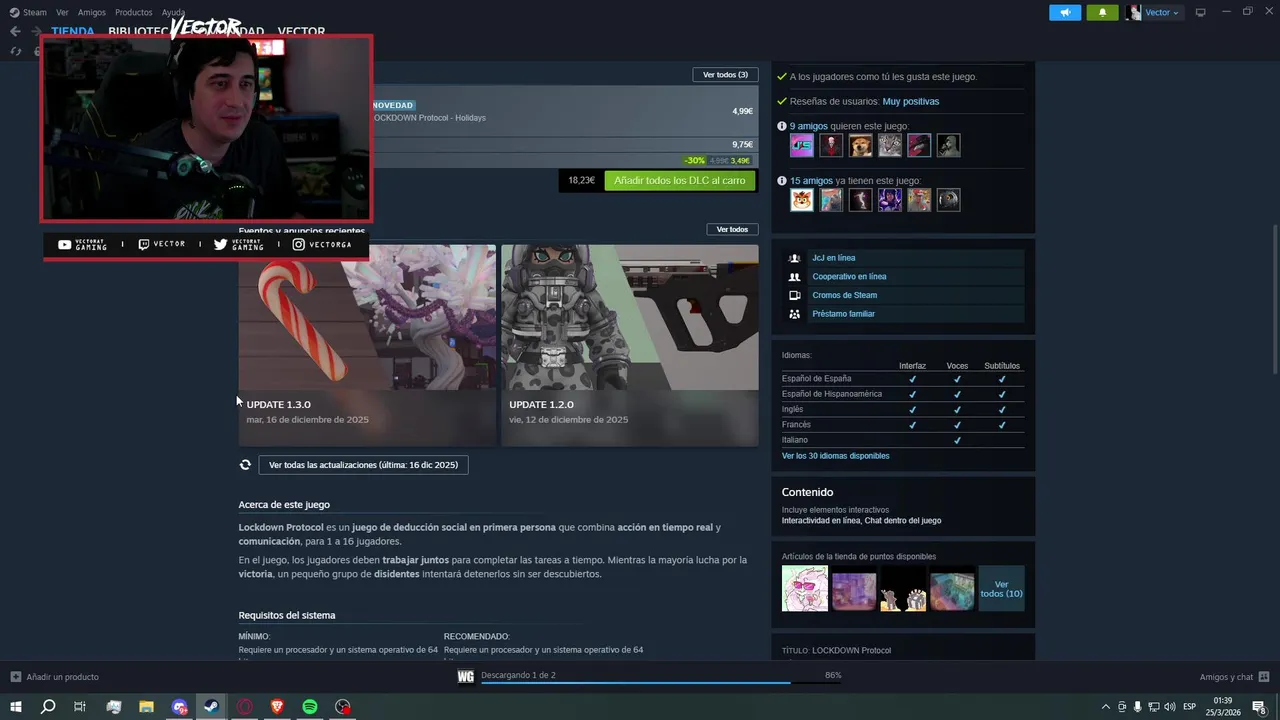Viewport: 1280px width, 720px height.
Task: Open the Muy positivas reviews link
Action: point(910,102)
